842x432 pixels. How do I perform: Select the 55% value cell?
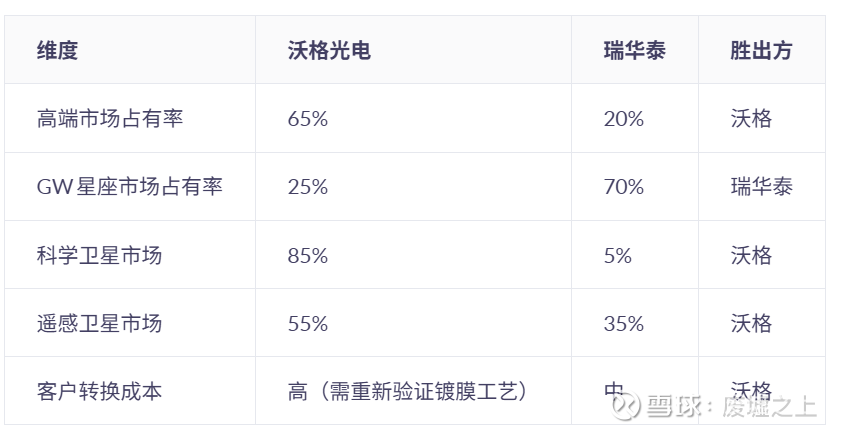click(x=307, y=323)
